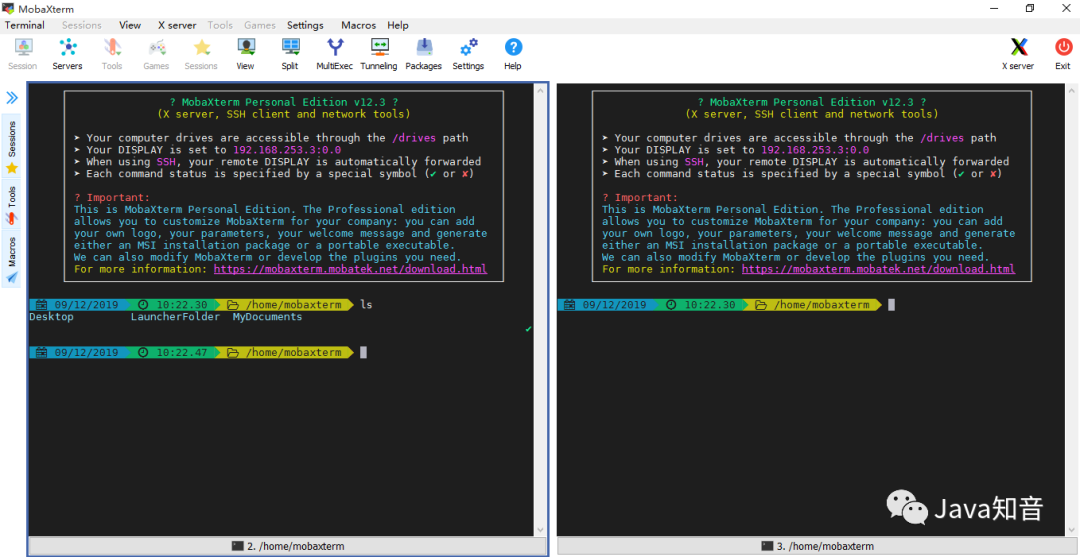Open the Games toolbar icon
The width and height of the screenshot is (1080, 557).
point(156,54)
